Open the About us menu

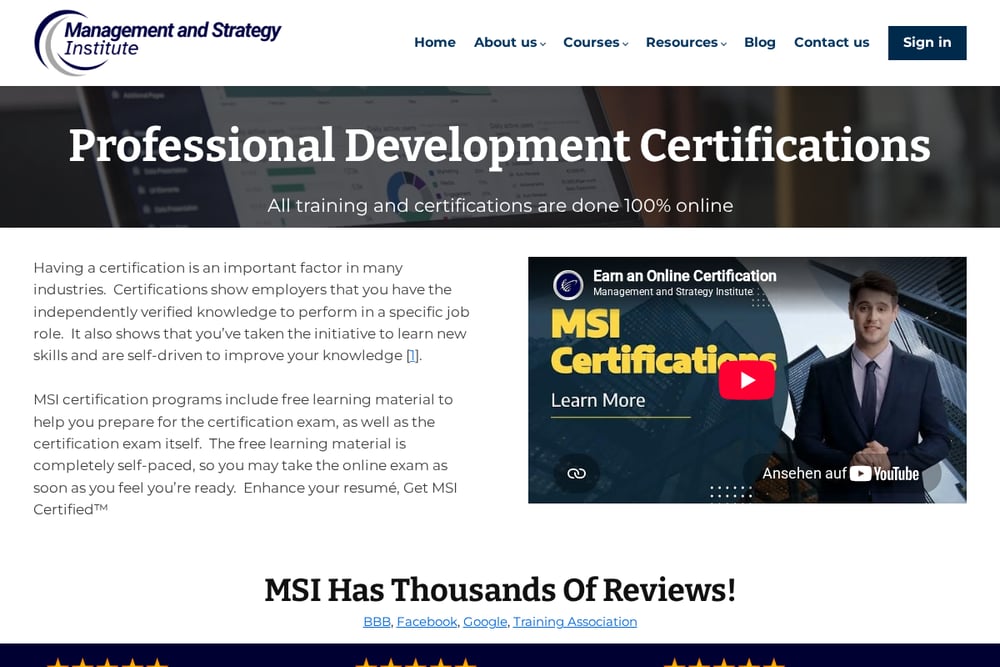pyautogui.click(x=505, y=42)
